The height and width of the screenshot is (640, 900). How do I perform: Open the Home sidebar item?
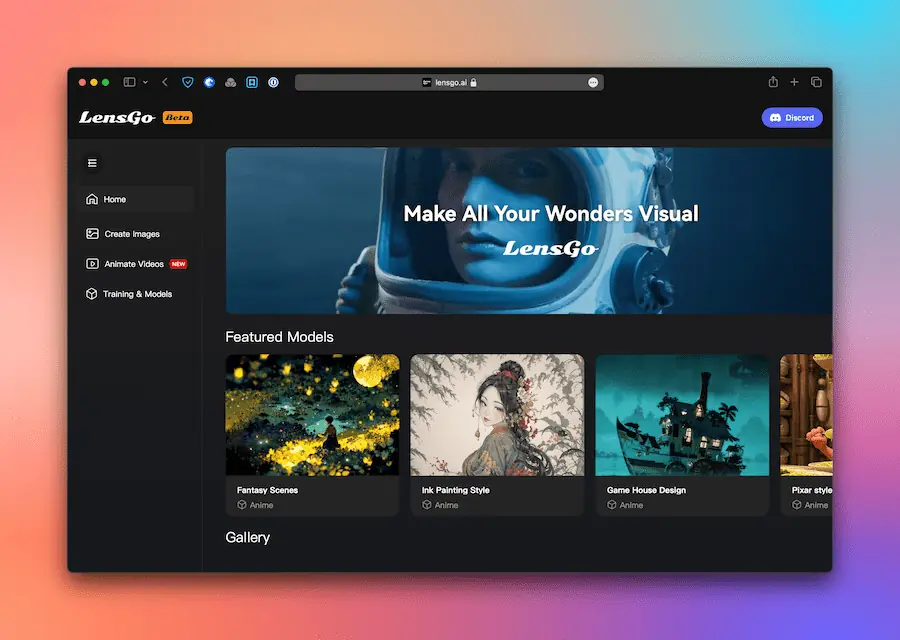(x=135, y=199)
